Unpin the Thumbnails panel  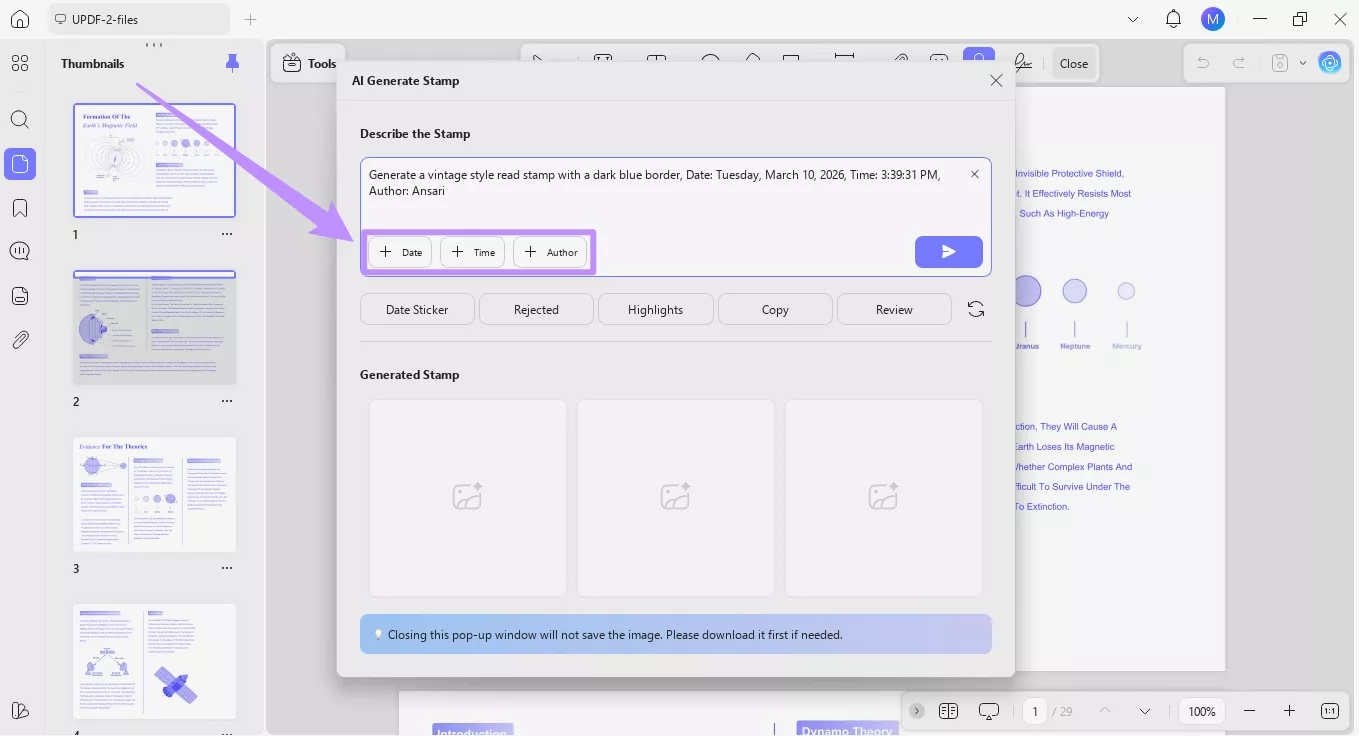tap(231, 62)
